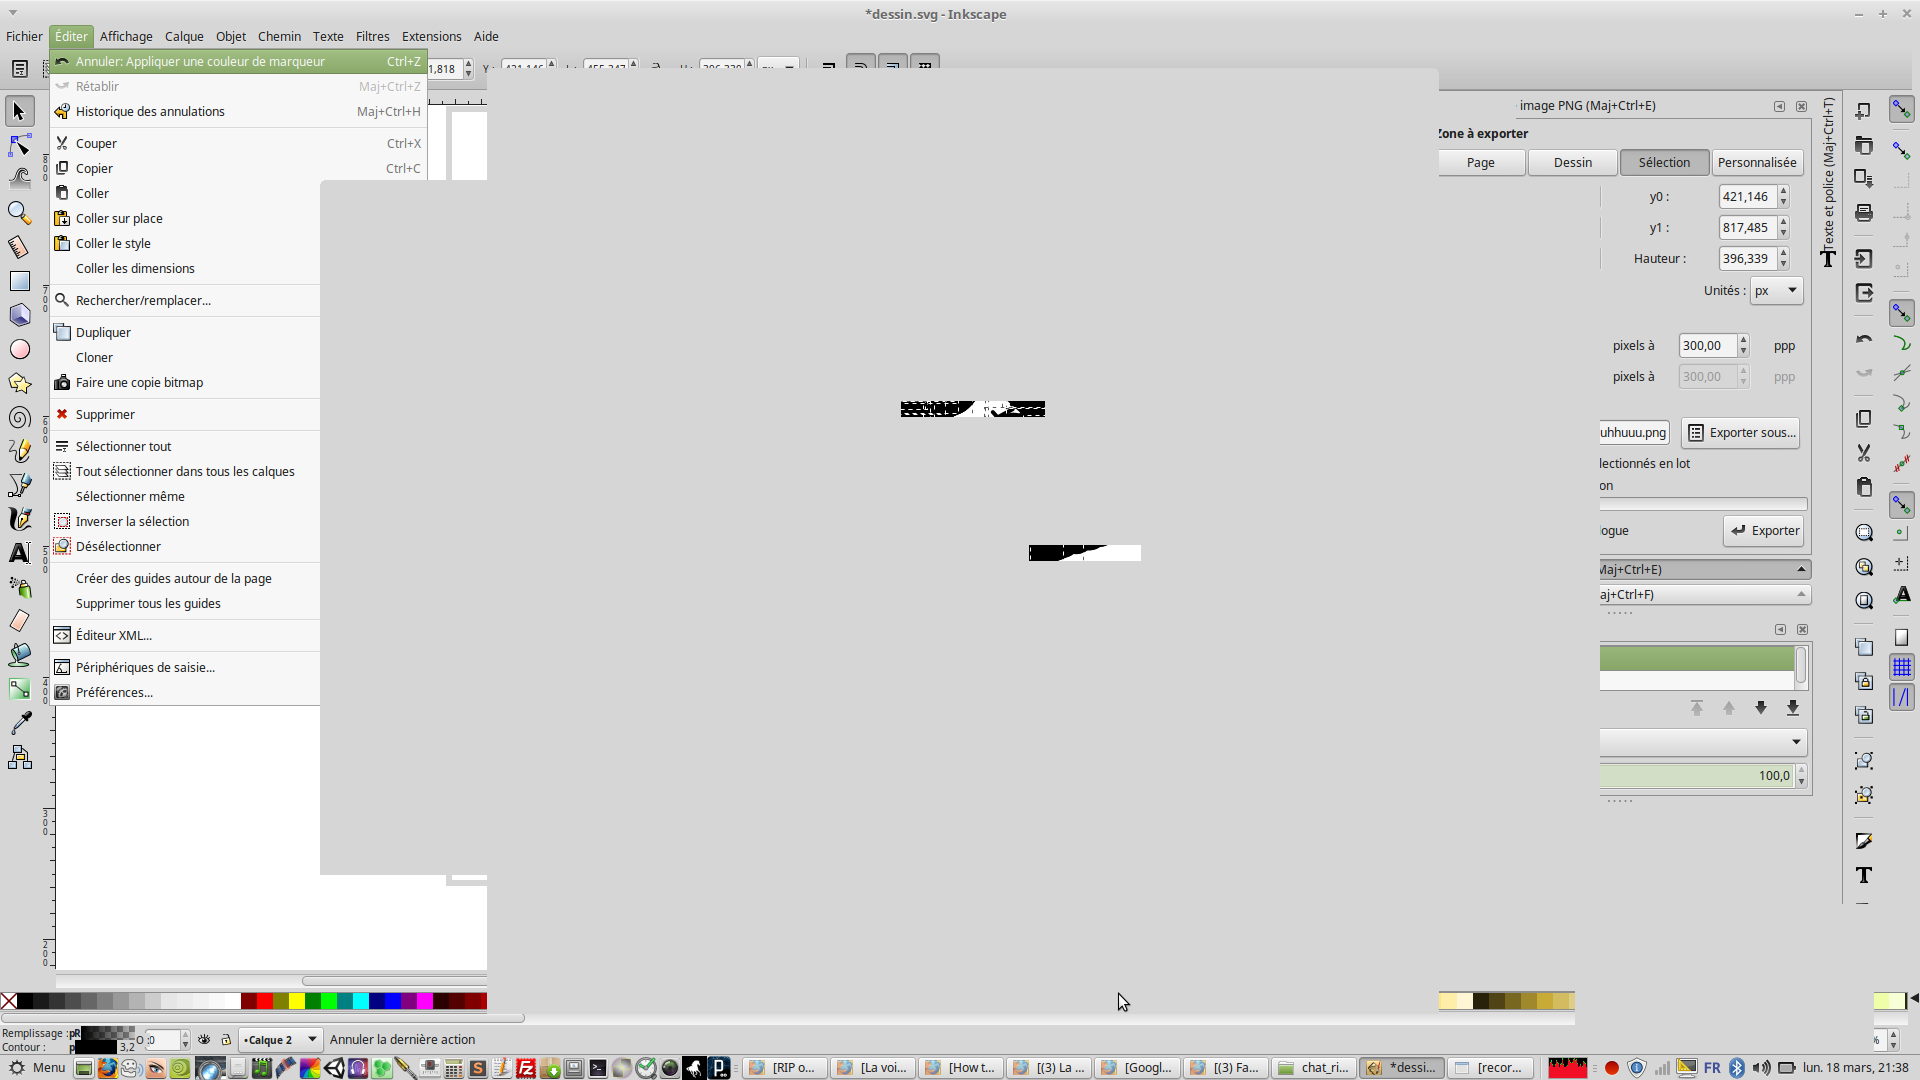Click the Exporter button
The image size is (1920, 1080).
pyautogui.click(x=1764, y=531)
